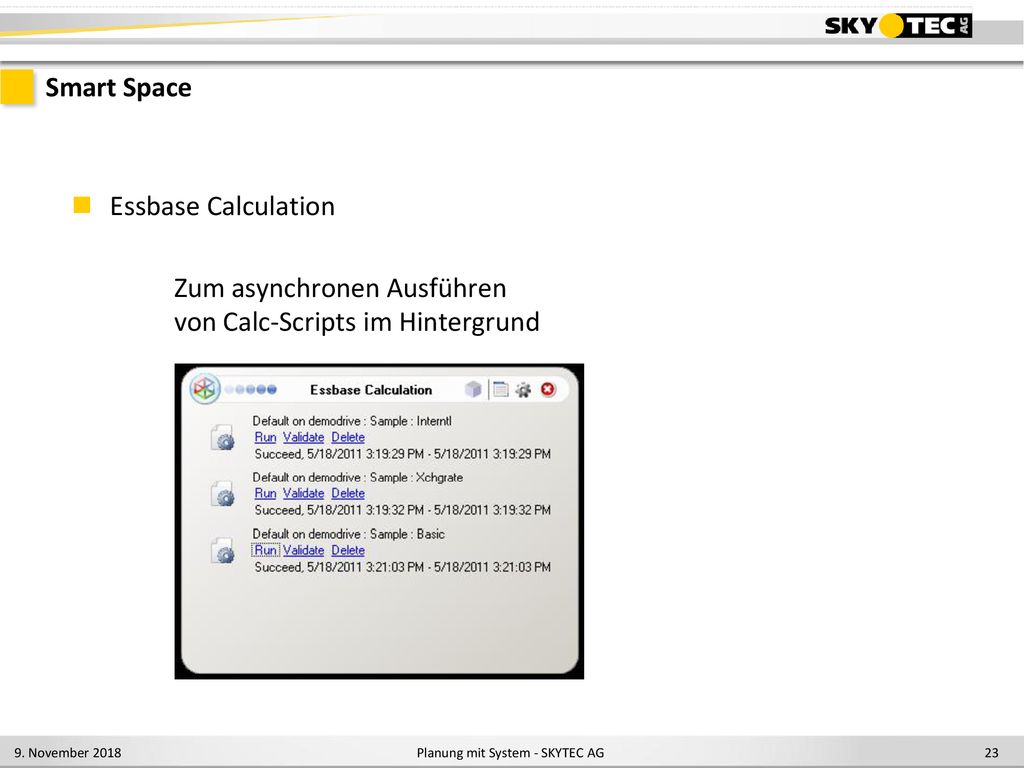Click the "Essbase Calculation" title in the widget header
The image size is (1024, 768).
pyautogui.click(x=371, y=390)
